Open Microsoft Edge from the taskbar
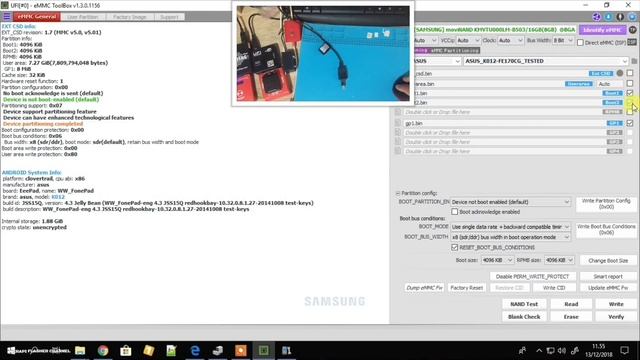640x360 pixels. click(195, 350)
